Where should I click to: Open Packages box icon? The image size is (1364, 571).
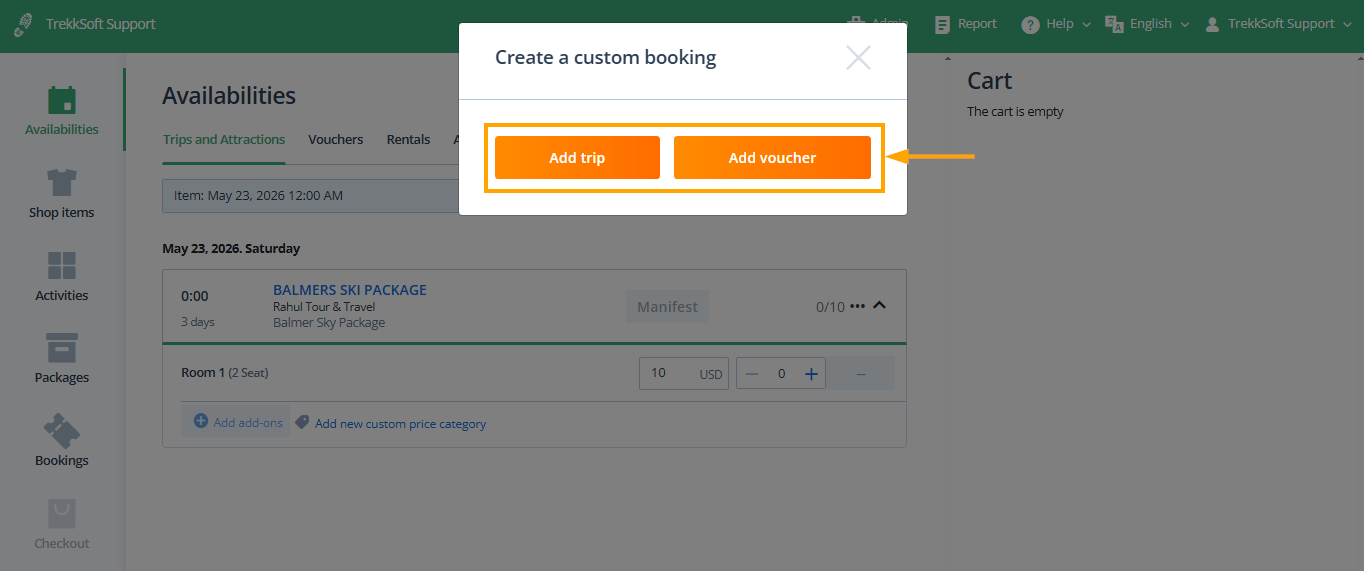[x=62, y=348]
